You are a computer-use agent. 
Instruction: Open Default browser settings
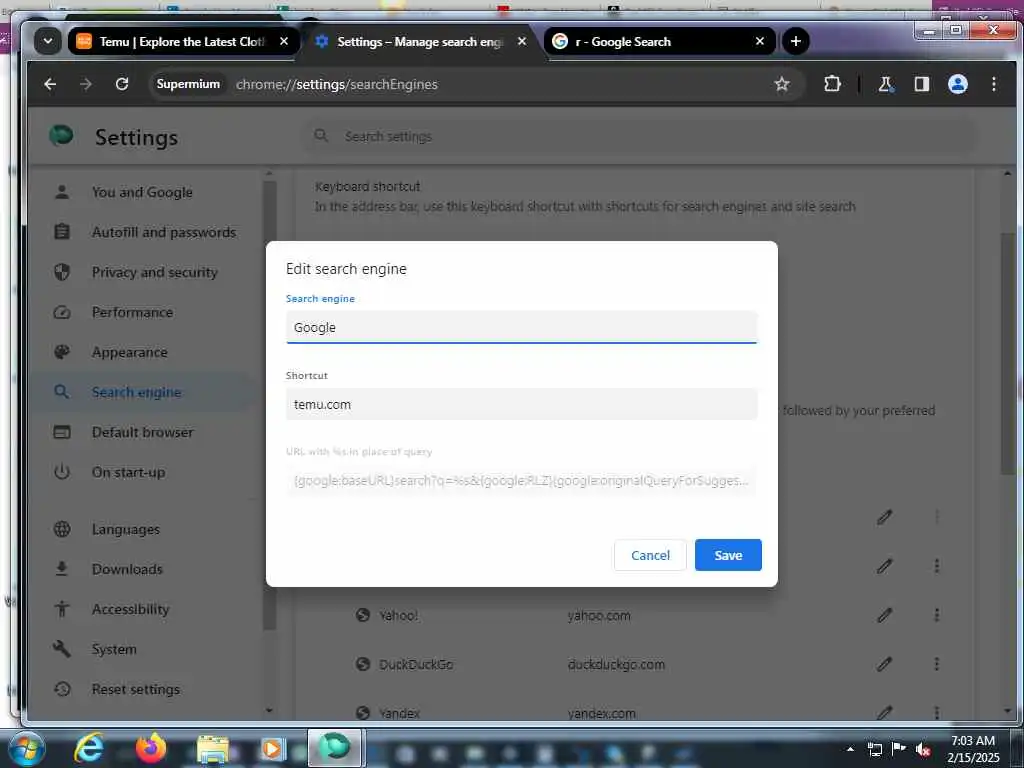tap(142, 432)
